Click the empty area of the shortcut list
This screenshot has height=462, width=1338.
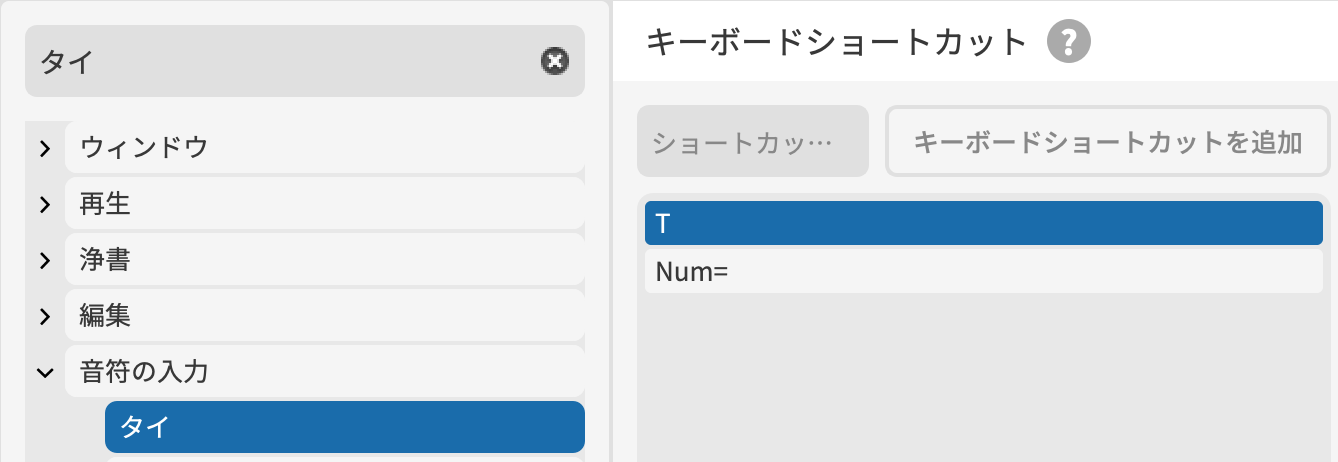tap(983, 380)
